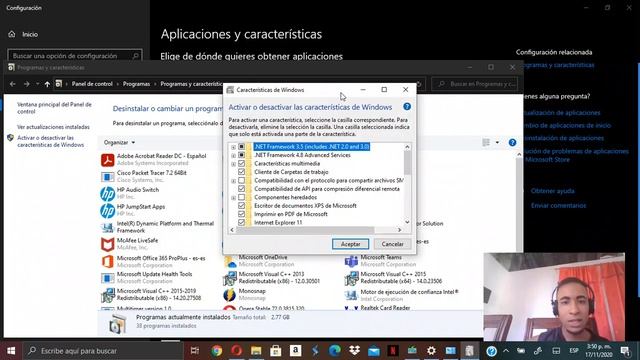The width and height of the screenshot is (640, 360).
Task: Open Microsoft Edge from taskbar
Action: pos(335,351)
